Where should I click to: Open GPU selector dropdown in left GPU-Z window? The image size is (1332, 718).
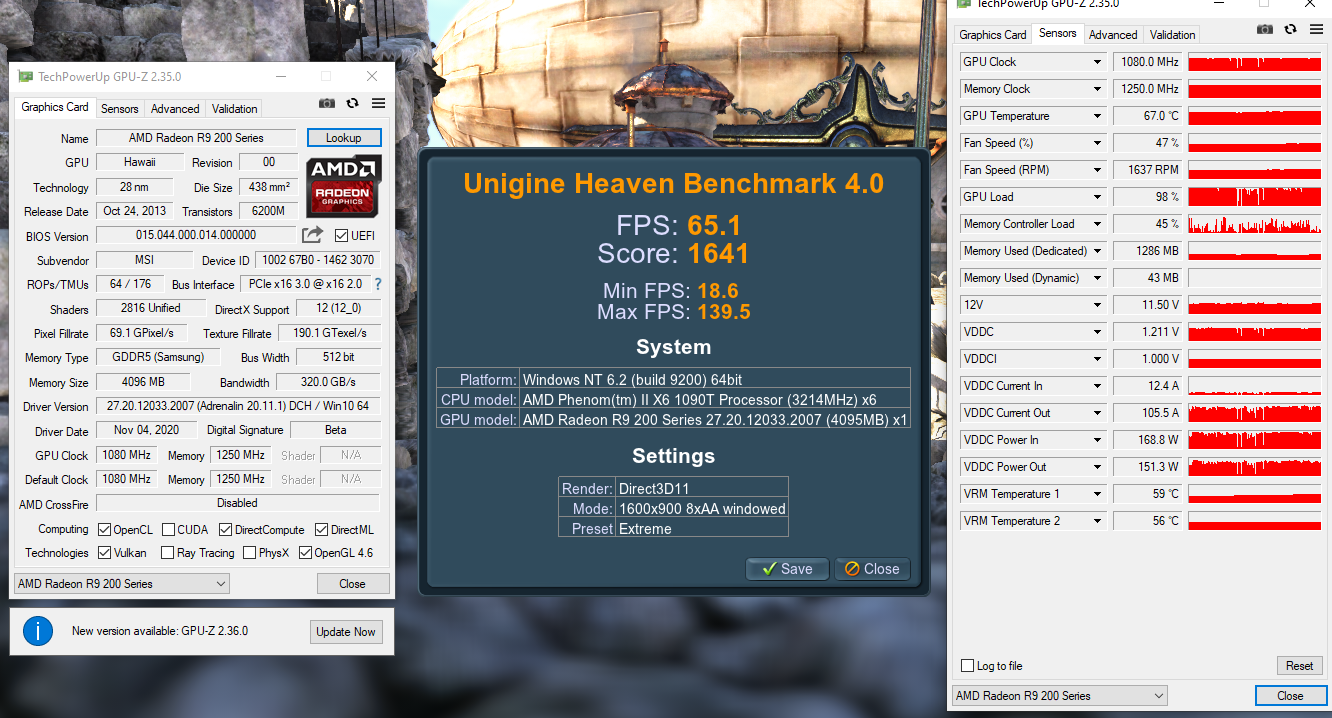(122, 583)
